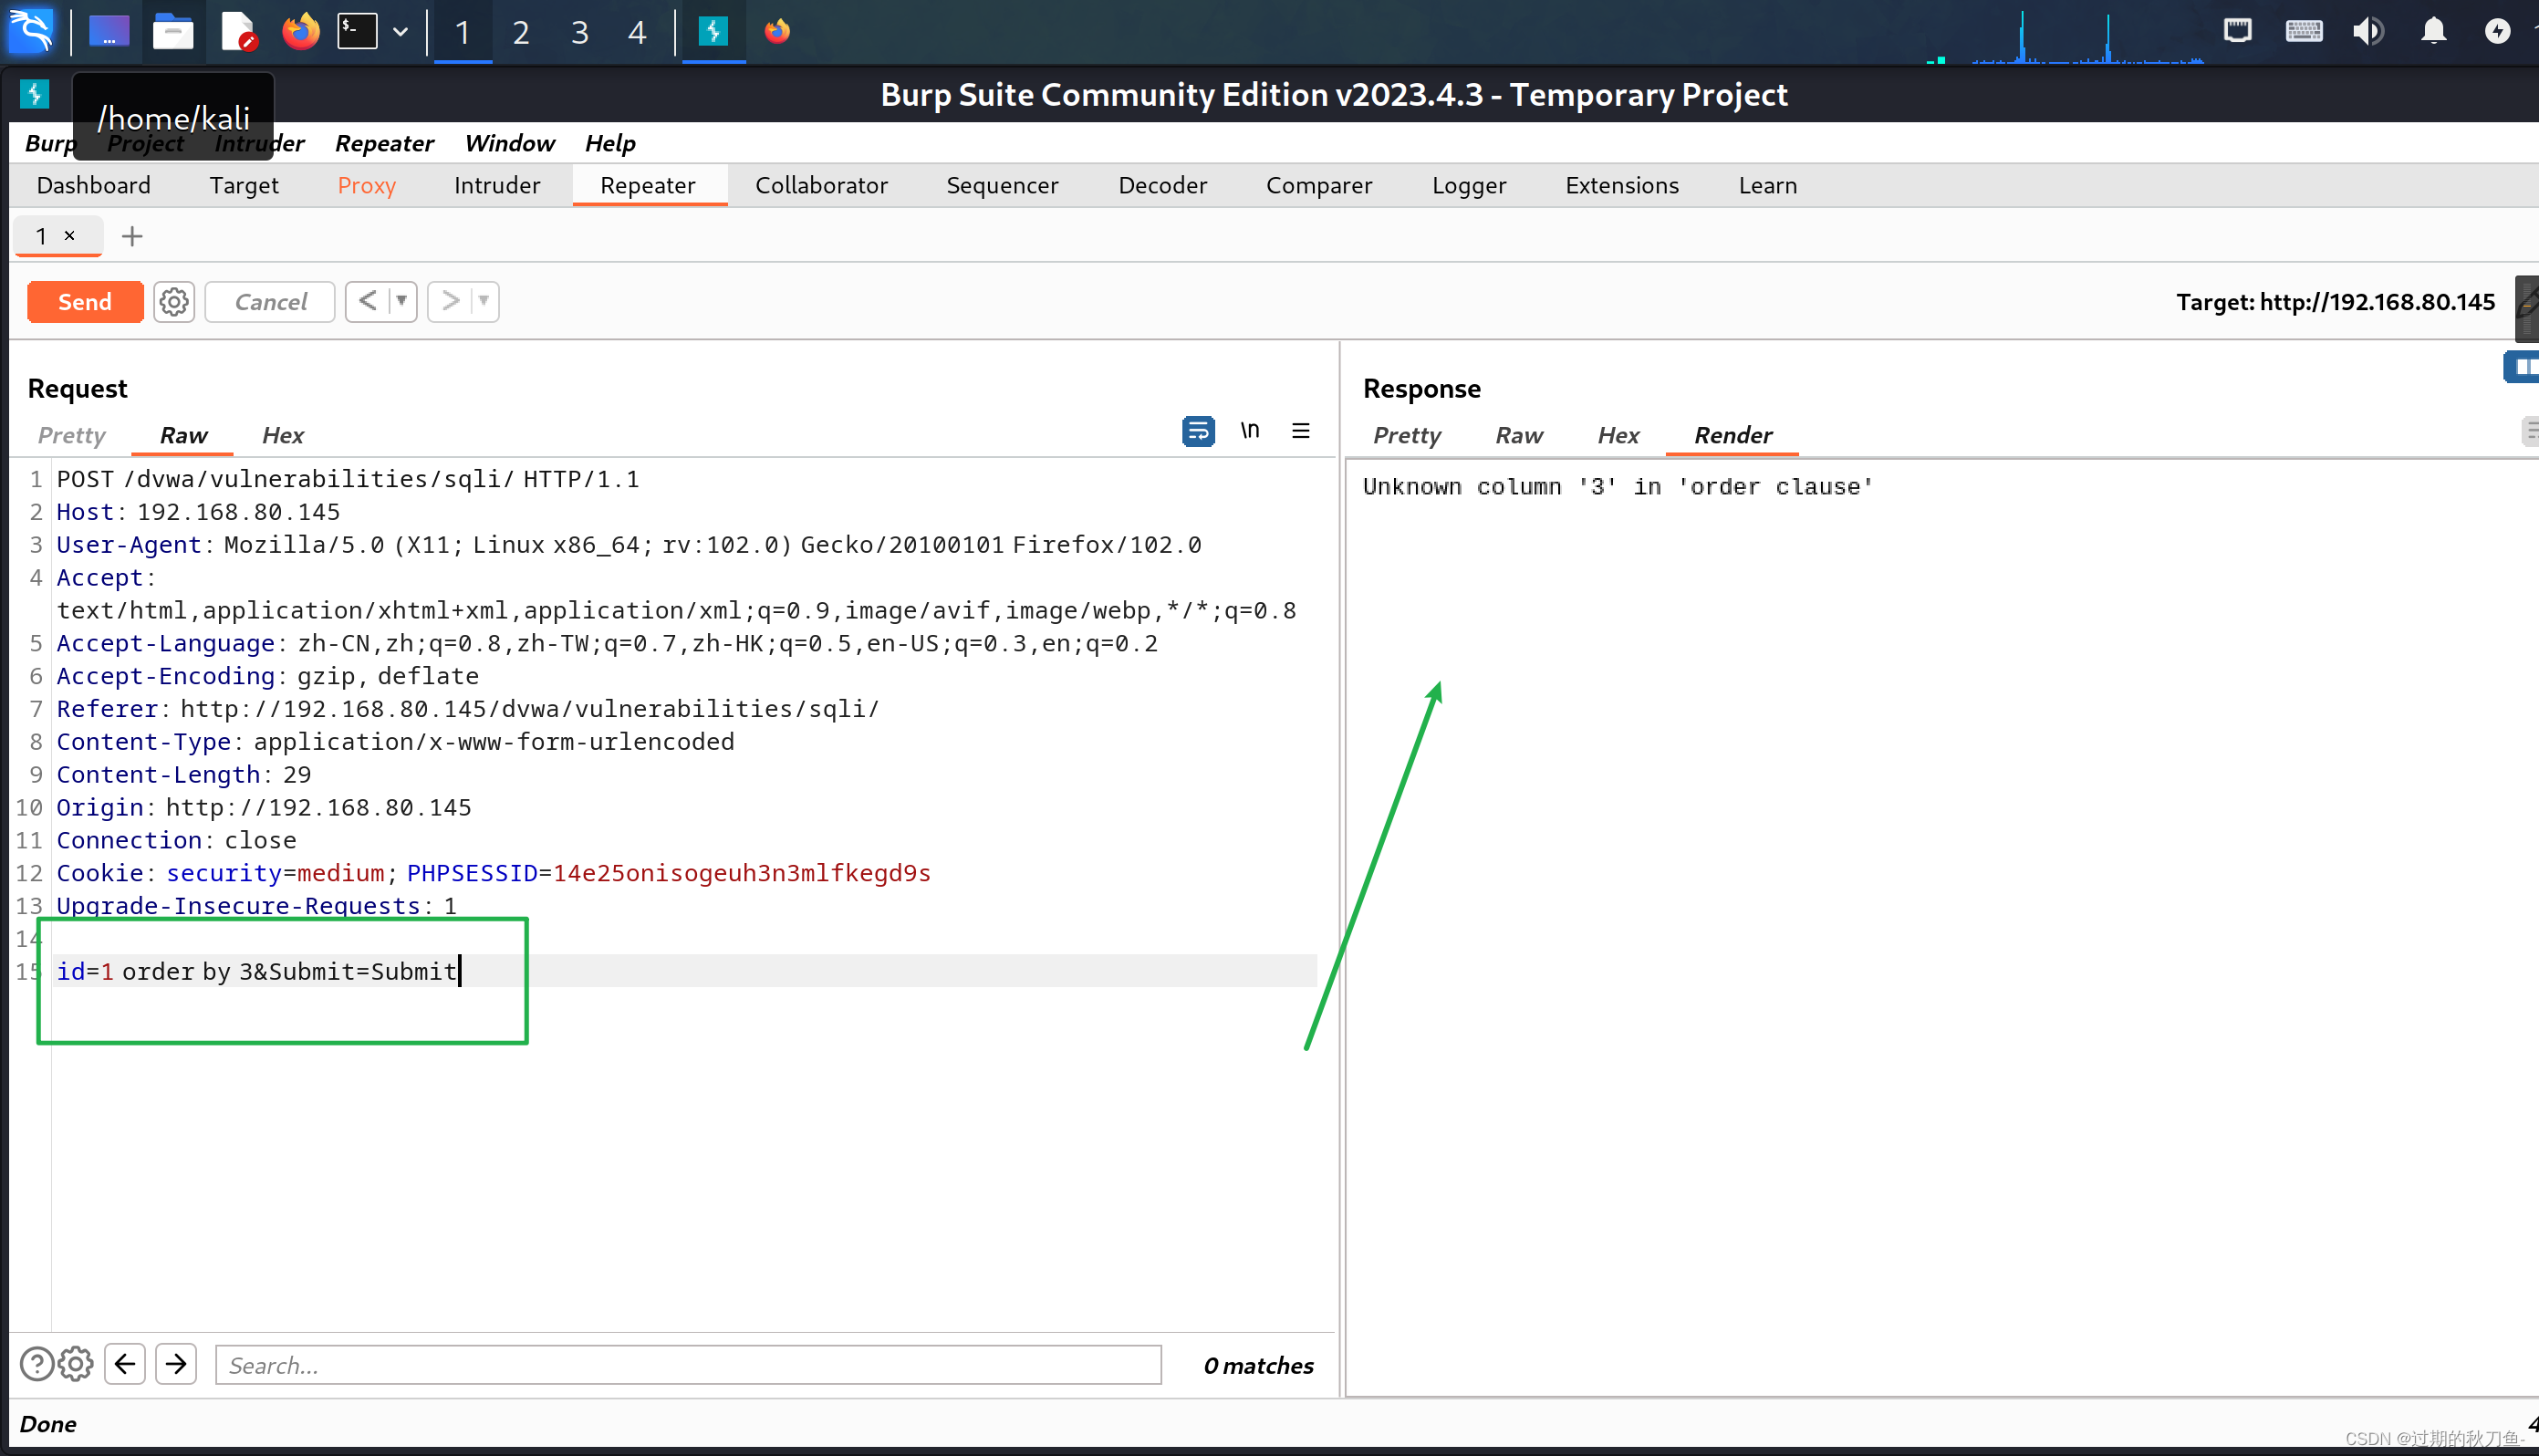The width and height of the screenshot is (2539, 1456).
Task: Click the Content-Length: 29 header line
Action: pos(183,775)
